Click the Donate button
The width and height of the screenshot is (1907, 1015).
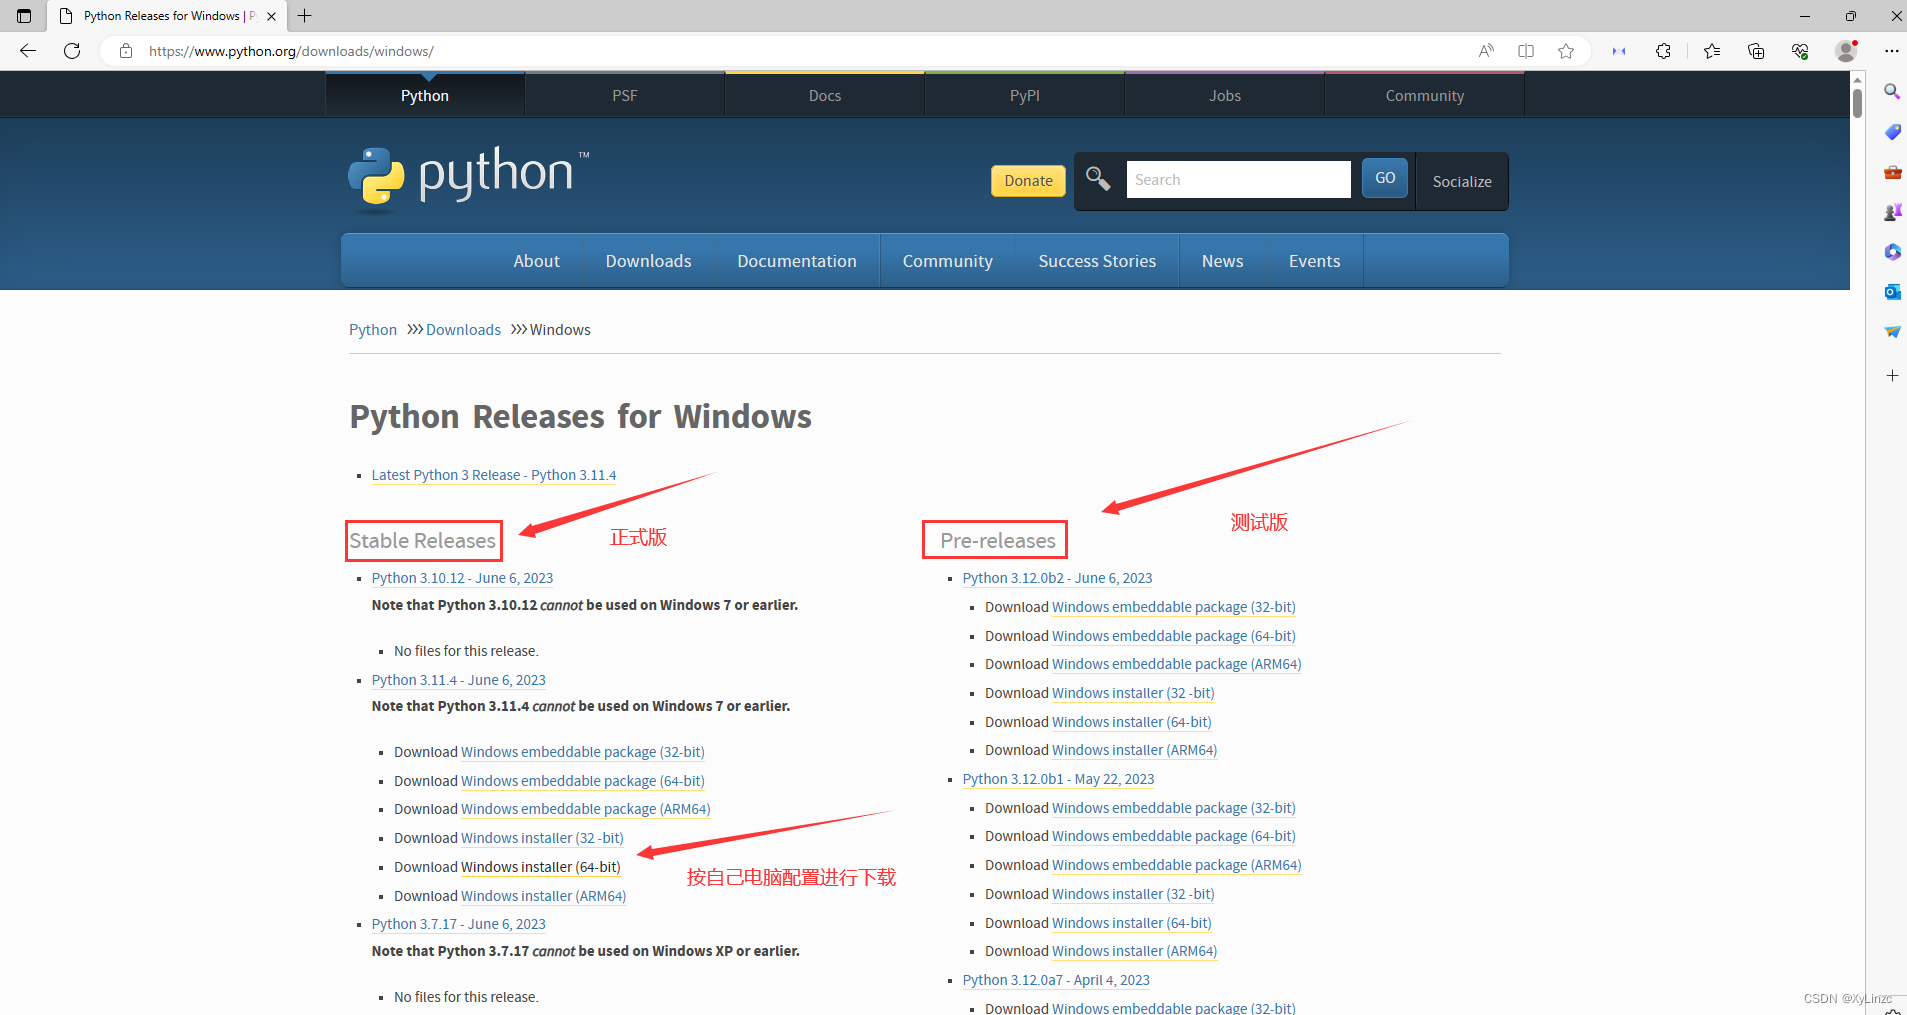coord(1027,181)
